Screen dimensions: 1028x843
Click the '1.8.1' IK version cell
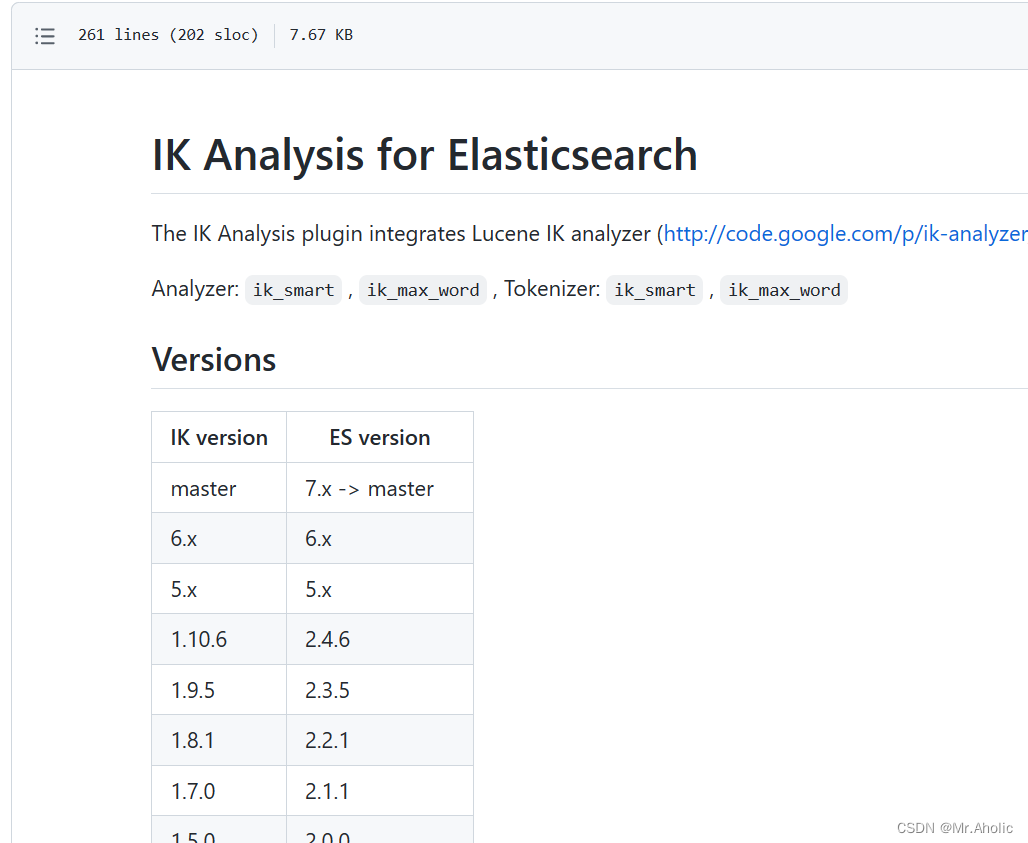[x=219, y=740]
